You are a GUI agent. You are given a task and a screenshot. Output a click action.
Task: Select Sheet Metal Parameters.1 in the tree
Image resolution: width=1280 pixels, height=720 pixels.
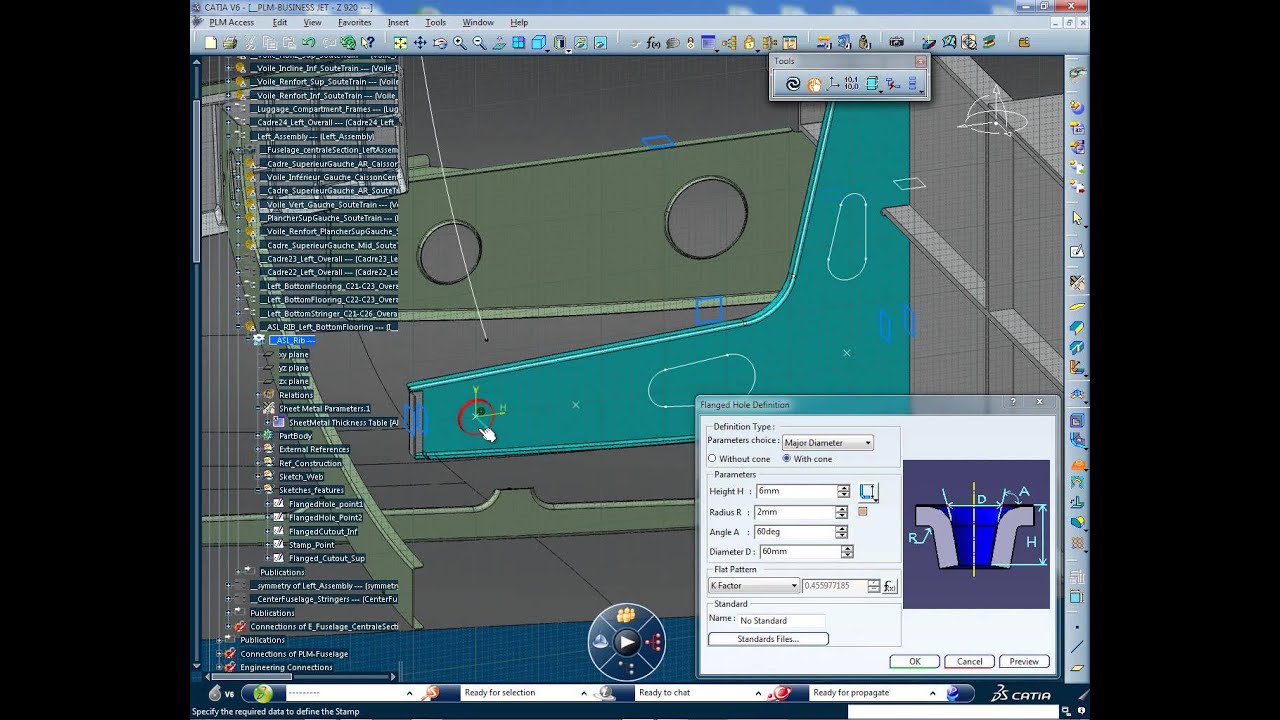tap(324, 408)
